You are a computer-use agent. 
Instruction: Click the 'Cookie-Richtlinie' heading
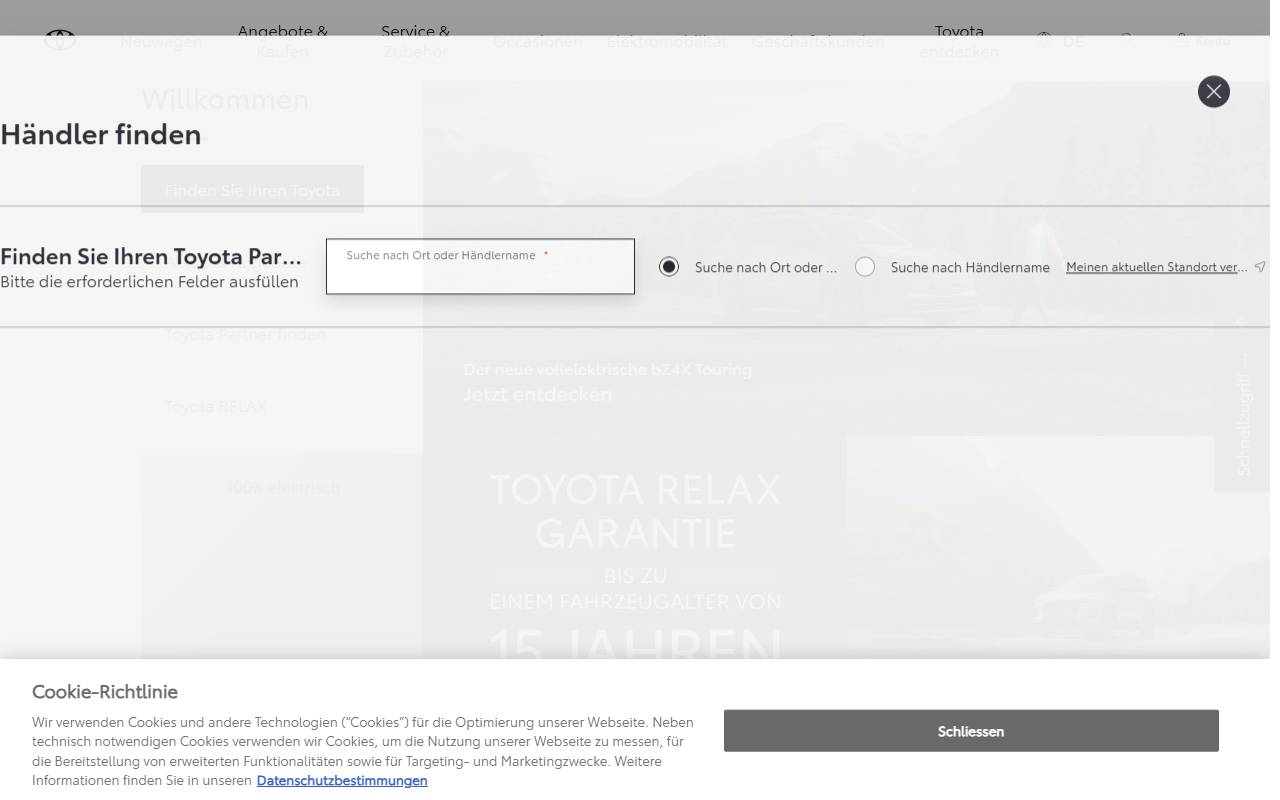(x=105, y=691)
